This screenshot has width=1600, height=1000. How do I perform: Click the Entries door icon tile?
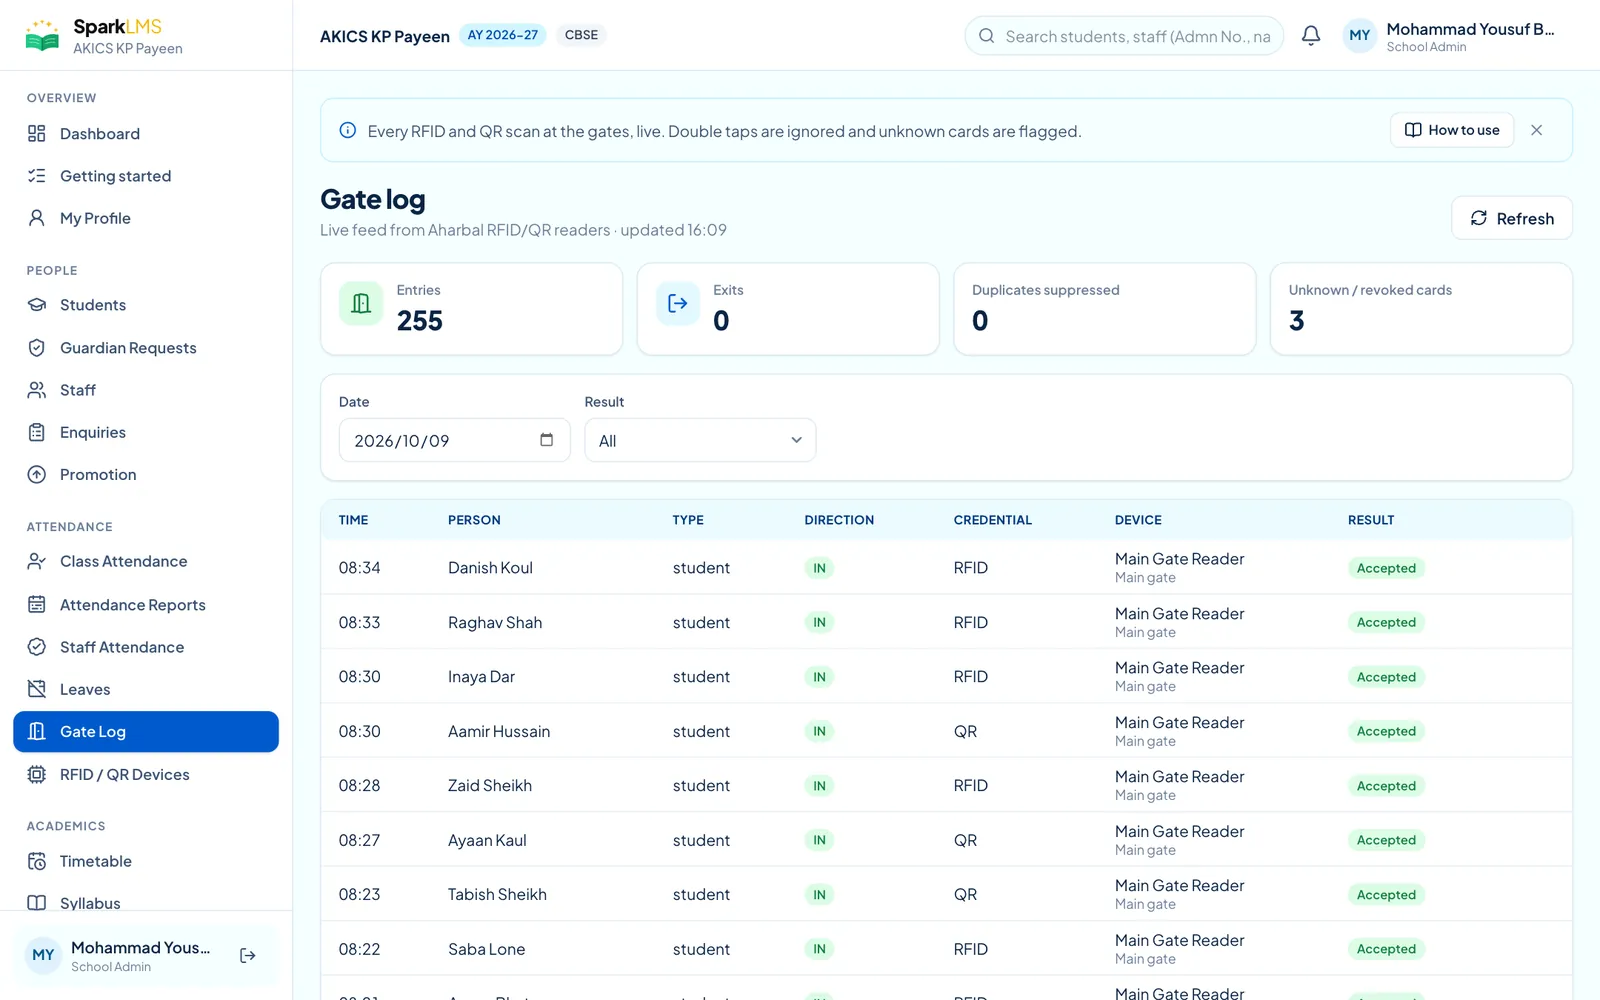[361, 304]
